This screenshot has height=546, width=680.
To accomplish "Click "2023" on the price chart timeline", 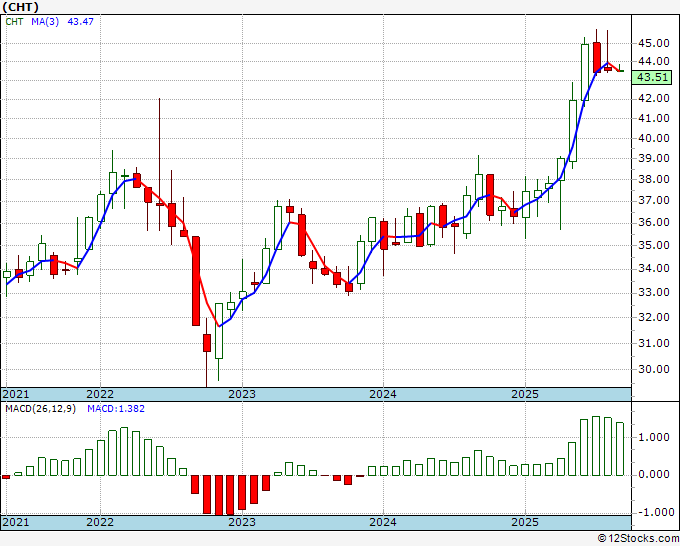I will click(242, 394).
